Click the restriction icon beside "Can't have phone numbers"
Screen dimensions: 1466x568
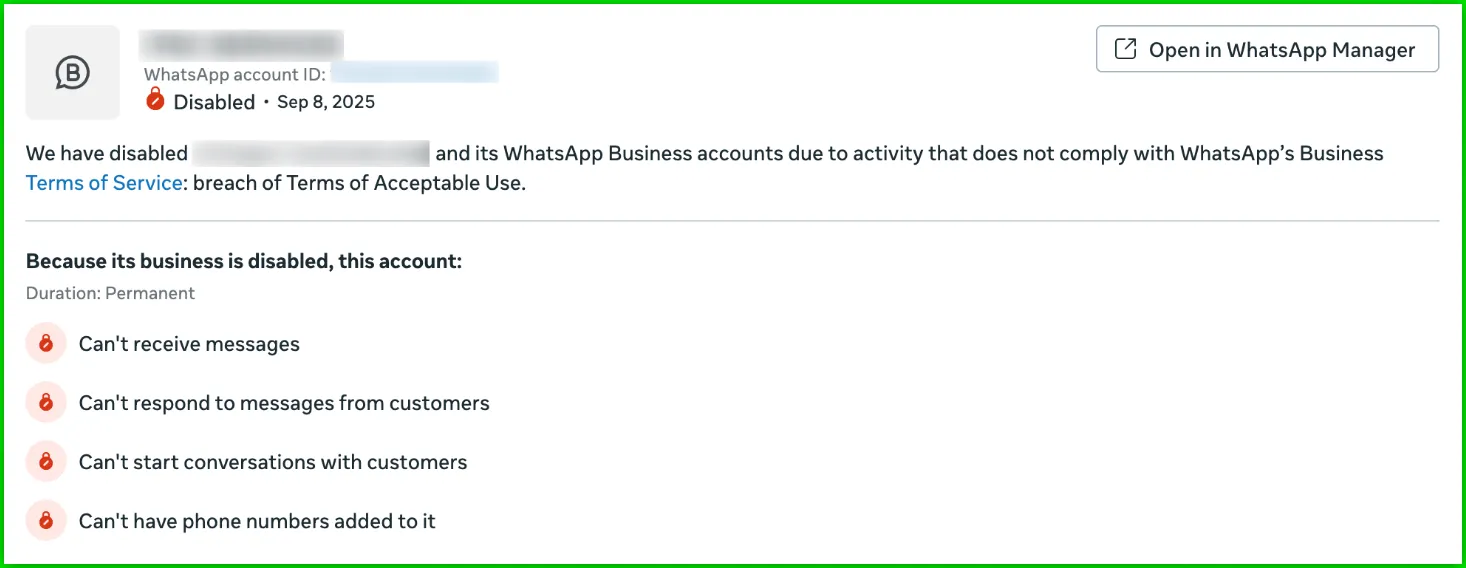click(x=45, y=521)
